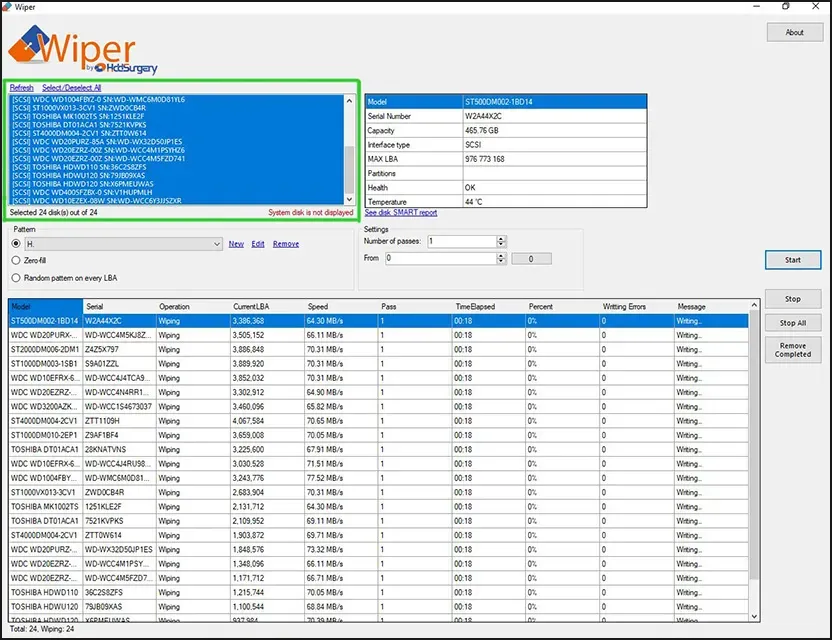This screenshot has width=832, height=640.
Task: Click the About button
Action: (794, 32)
